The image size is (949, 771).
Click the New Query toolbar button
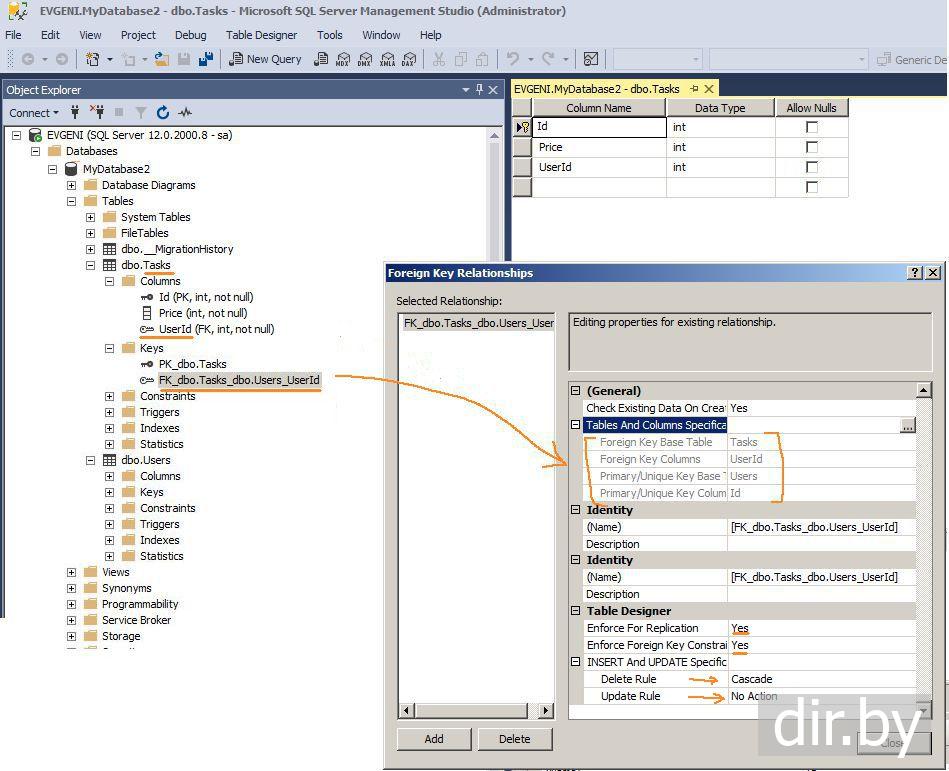265,59
